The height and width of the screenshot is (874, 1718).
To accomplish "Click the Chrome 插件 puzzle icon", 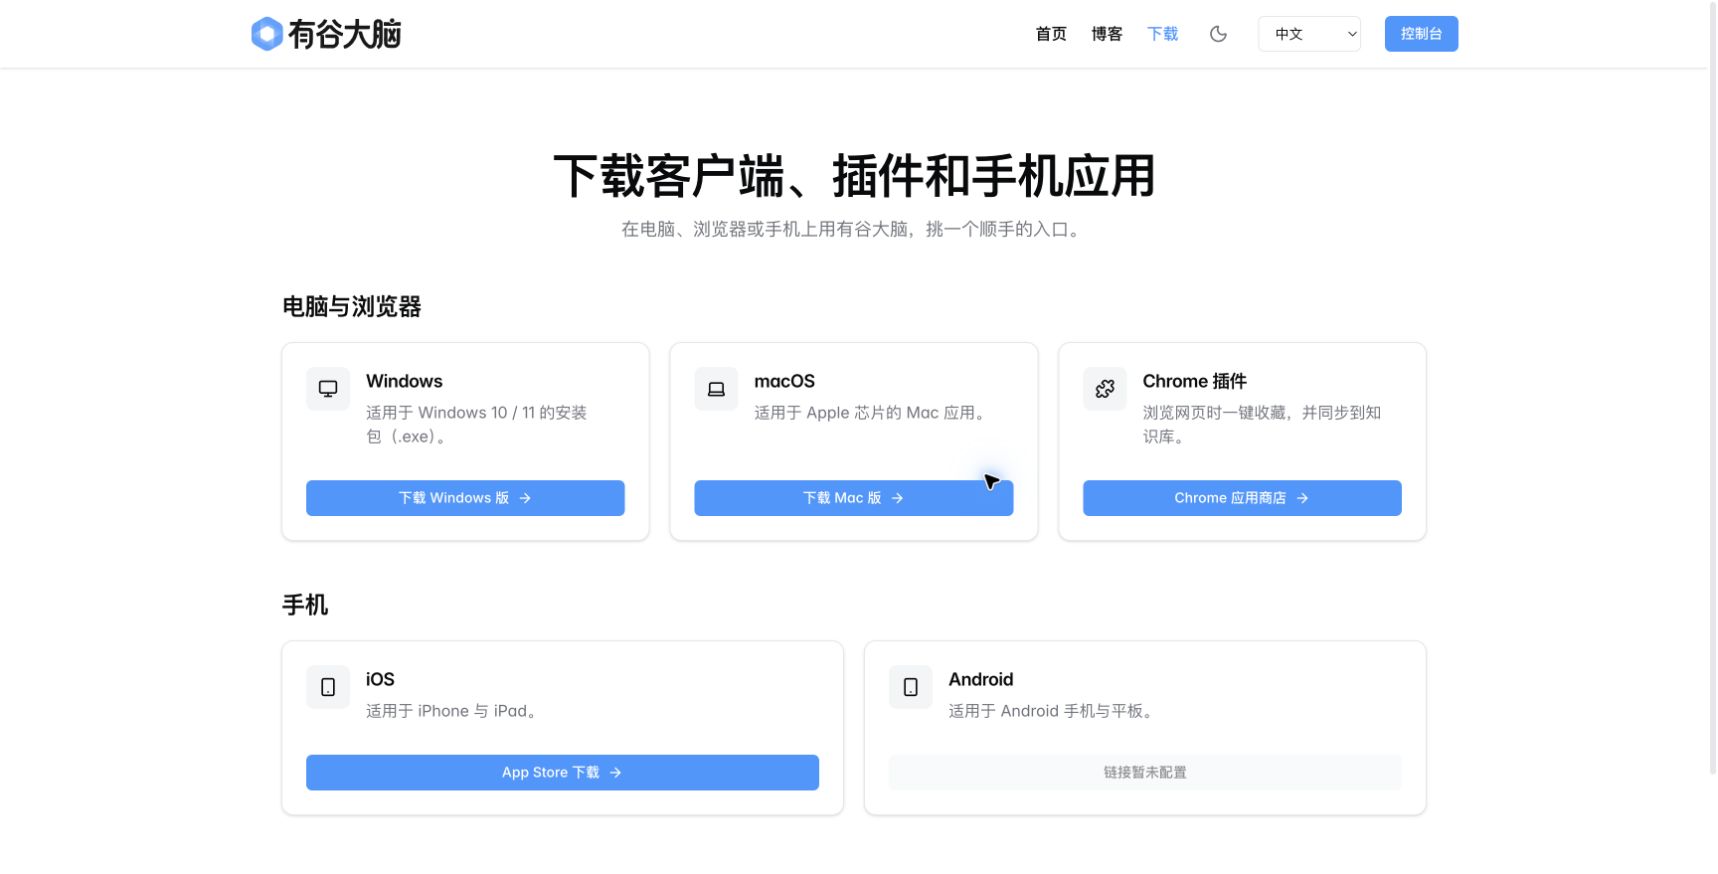I will coord(1105,389).
